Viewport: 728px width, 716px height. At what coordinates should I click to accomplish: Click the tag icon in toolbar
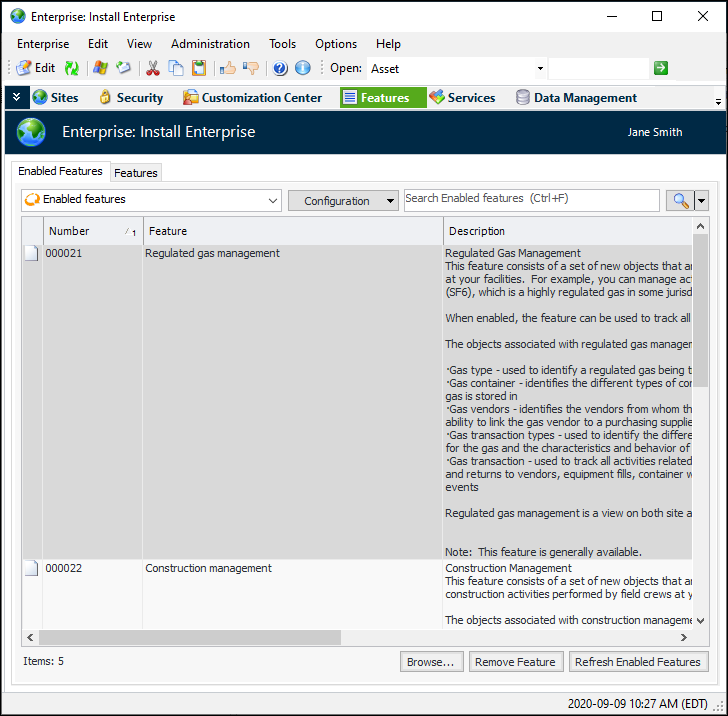click(124, 68)
